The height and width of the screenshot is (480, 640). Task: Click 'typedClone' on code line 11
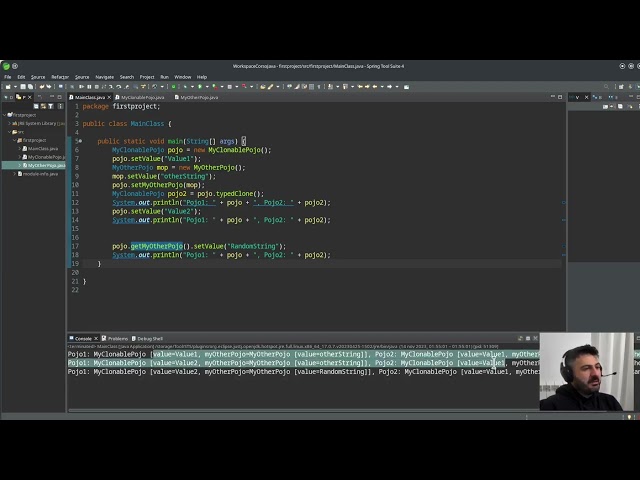click(235, 194)
